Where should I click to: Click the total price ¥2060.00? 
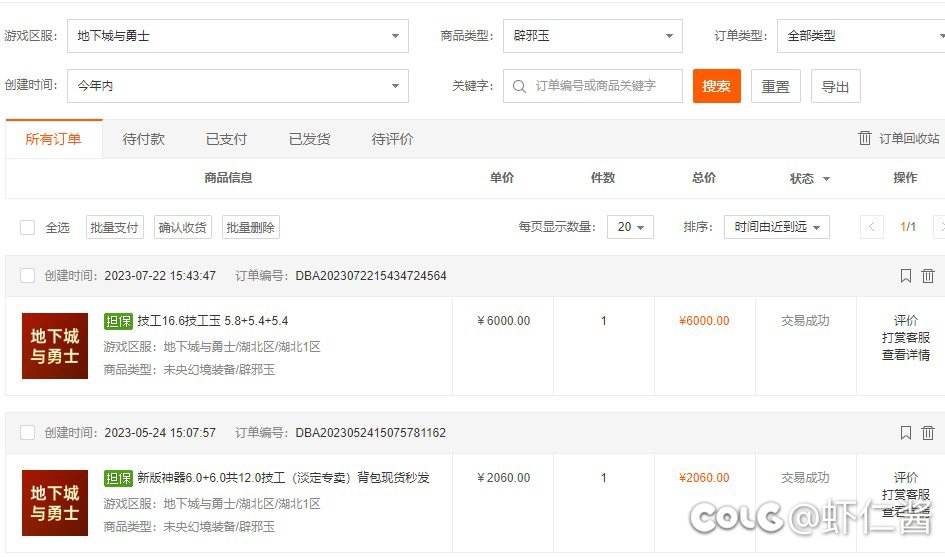coord(704,477)
